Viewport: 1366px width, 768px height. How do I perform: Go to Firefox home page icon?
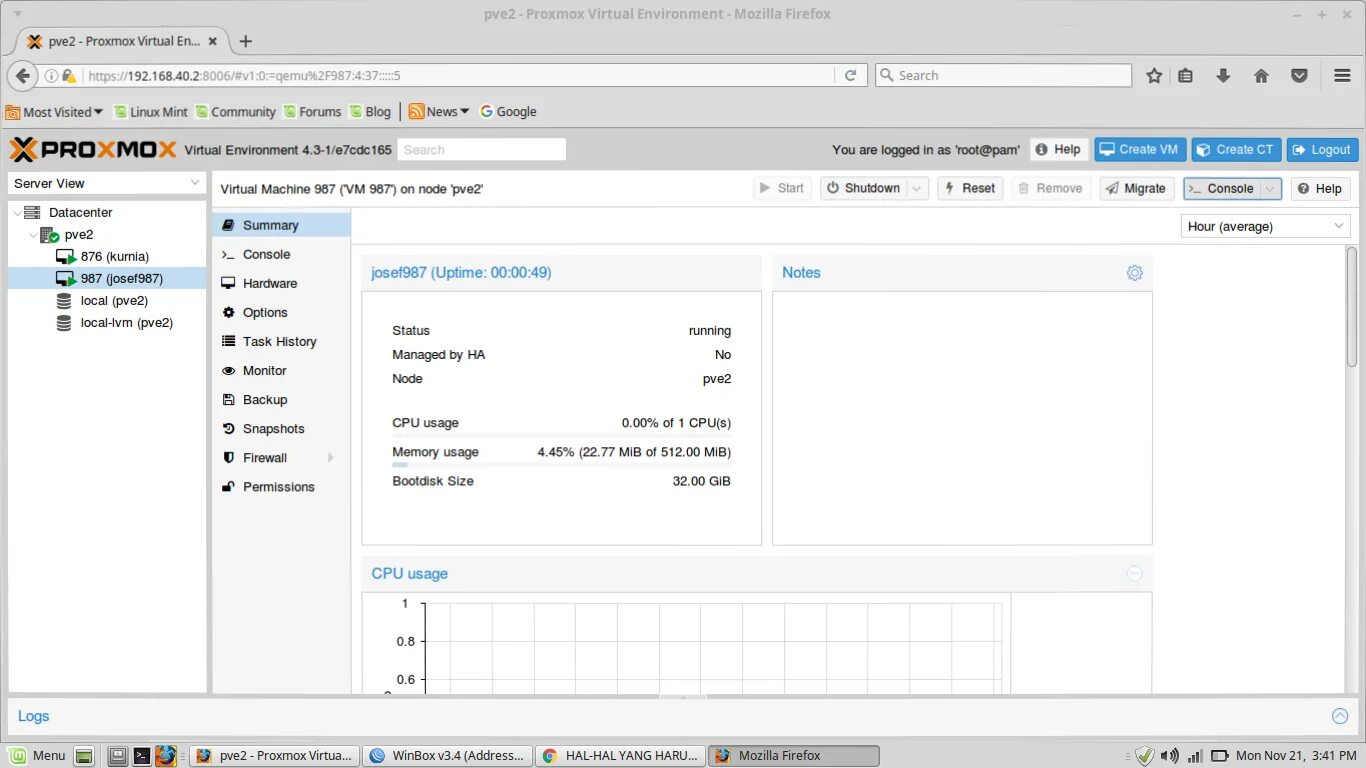point(1261,75)
